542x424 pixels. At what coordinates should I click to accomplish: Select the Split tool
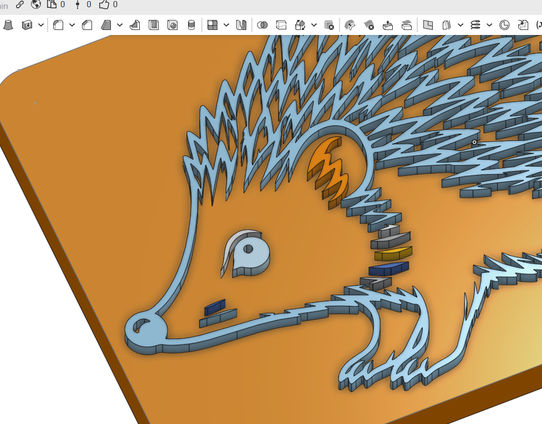(281, 25)
